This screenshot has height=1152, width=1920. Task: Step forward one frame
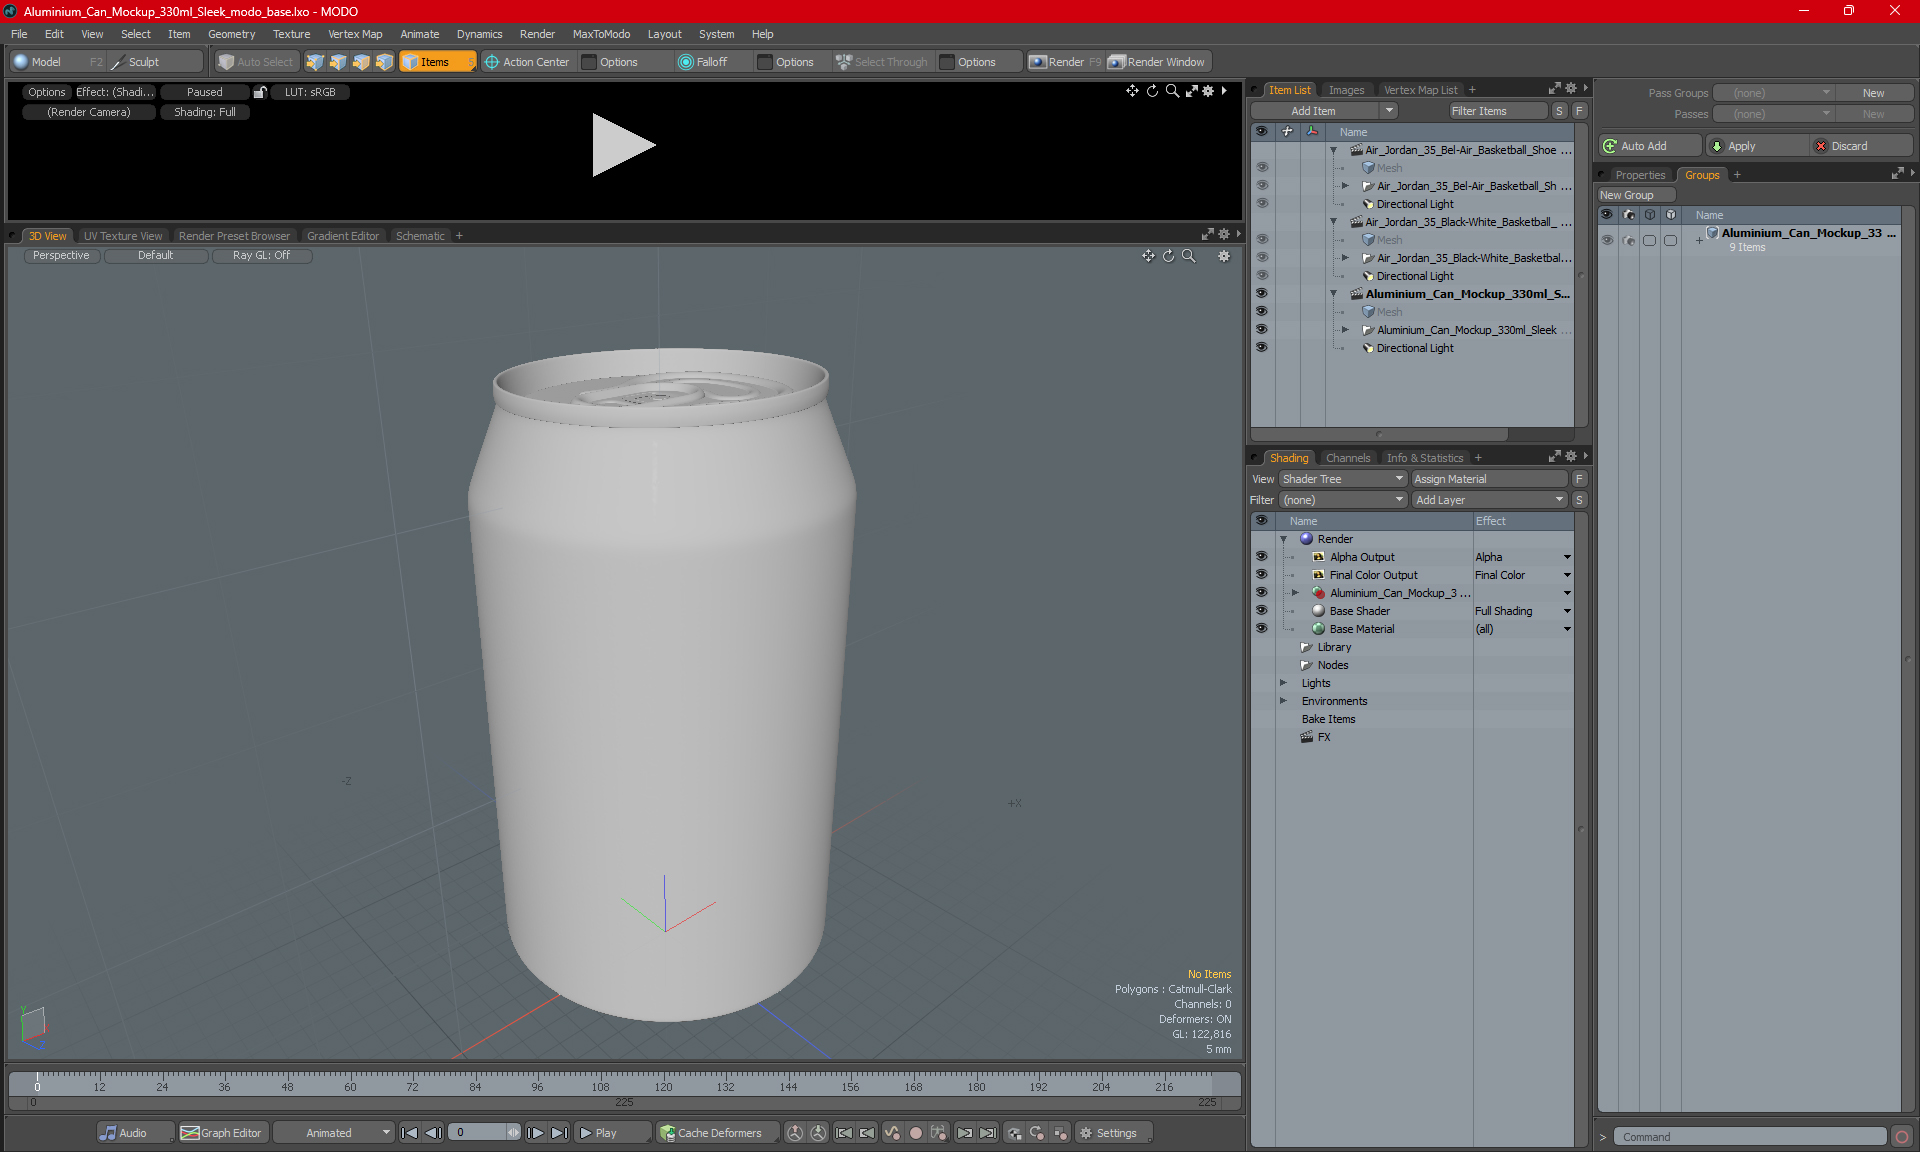(x=536, y=1133)
